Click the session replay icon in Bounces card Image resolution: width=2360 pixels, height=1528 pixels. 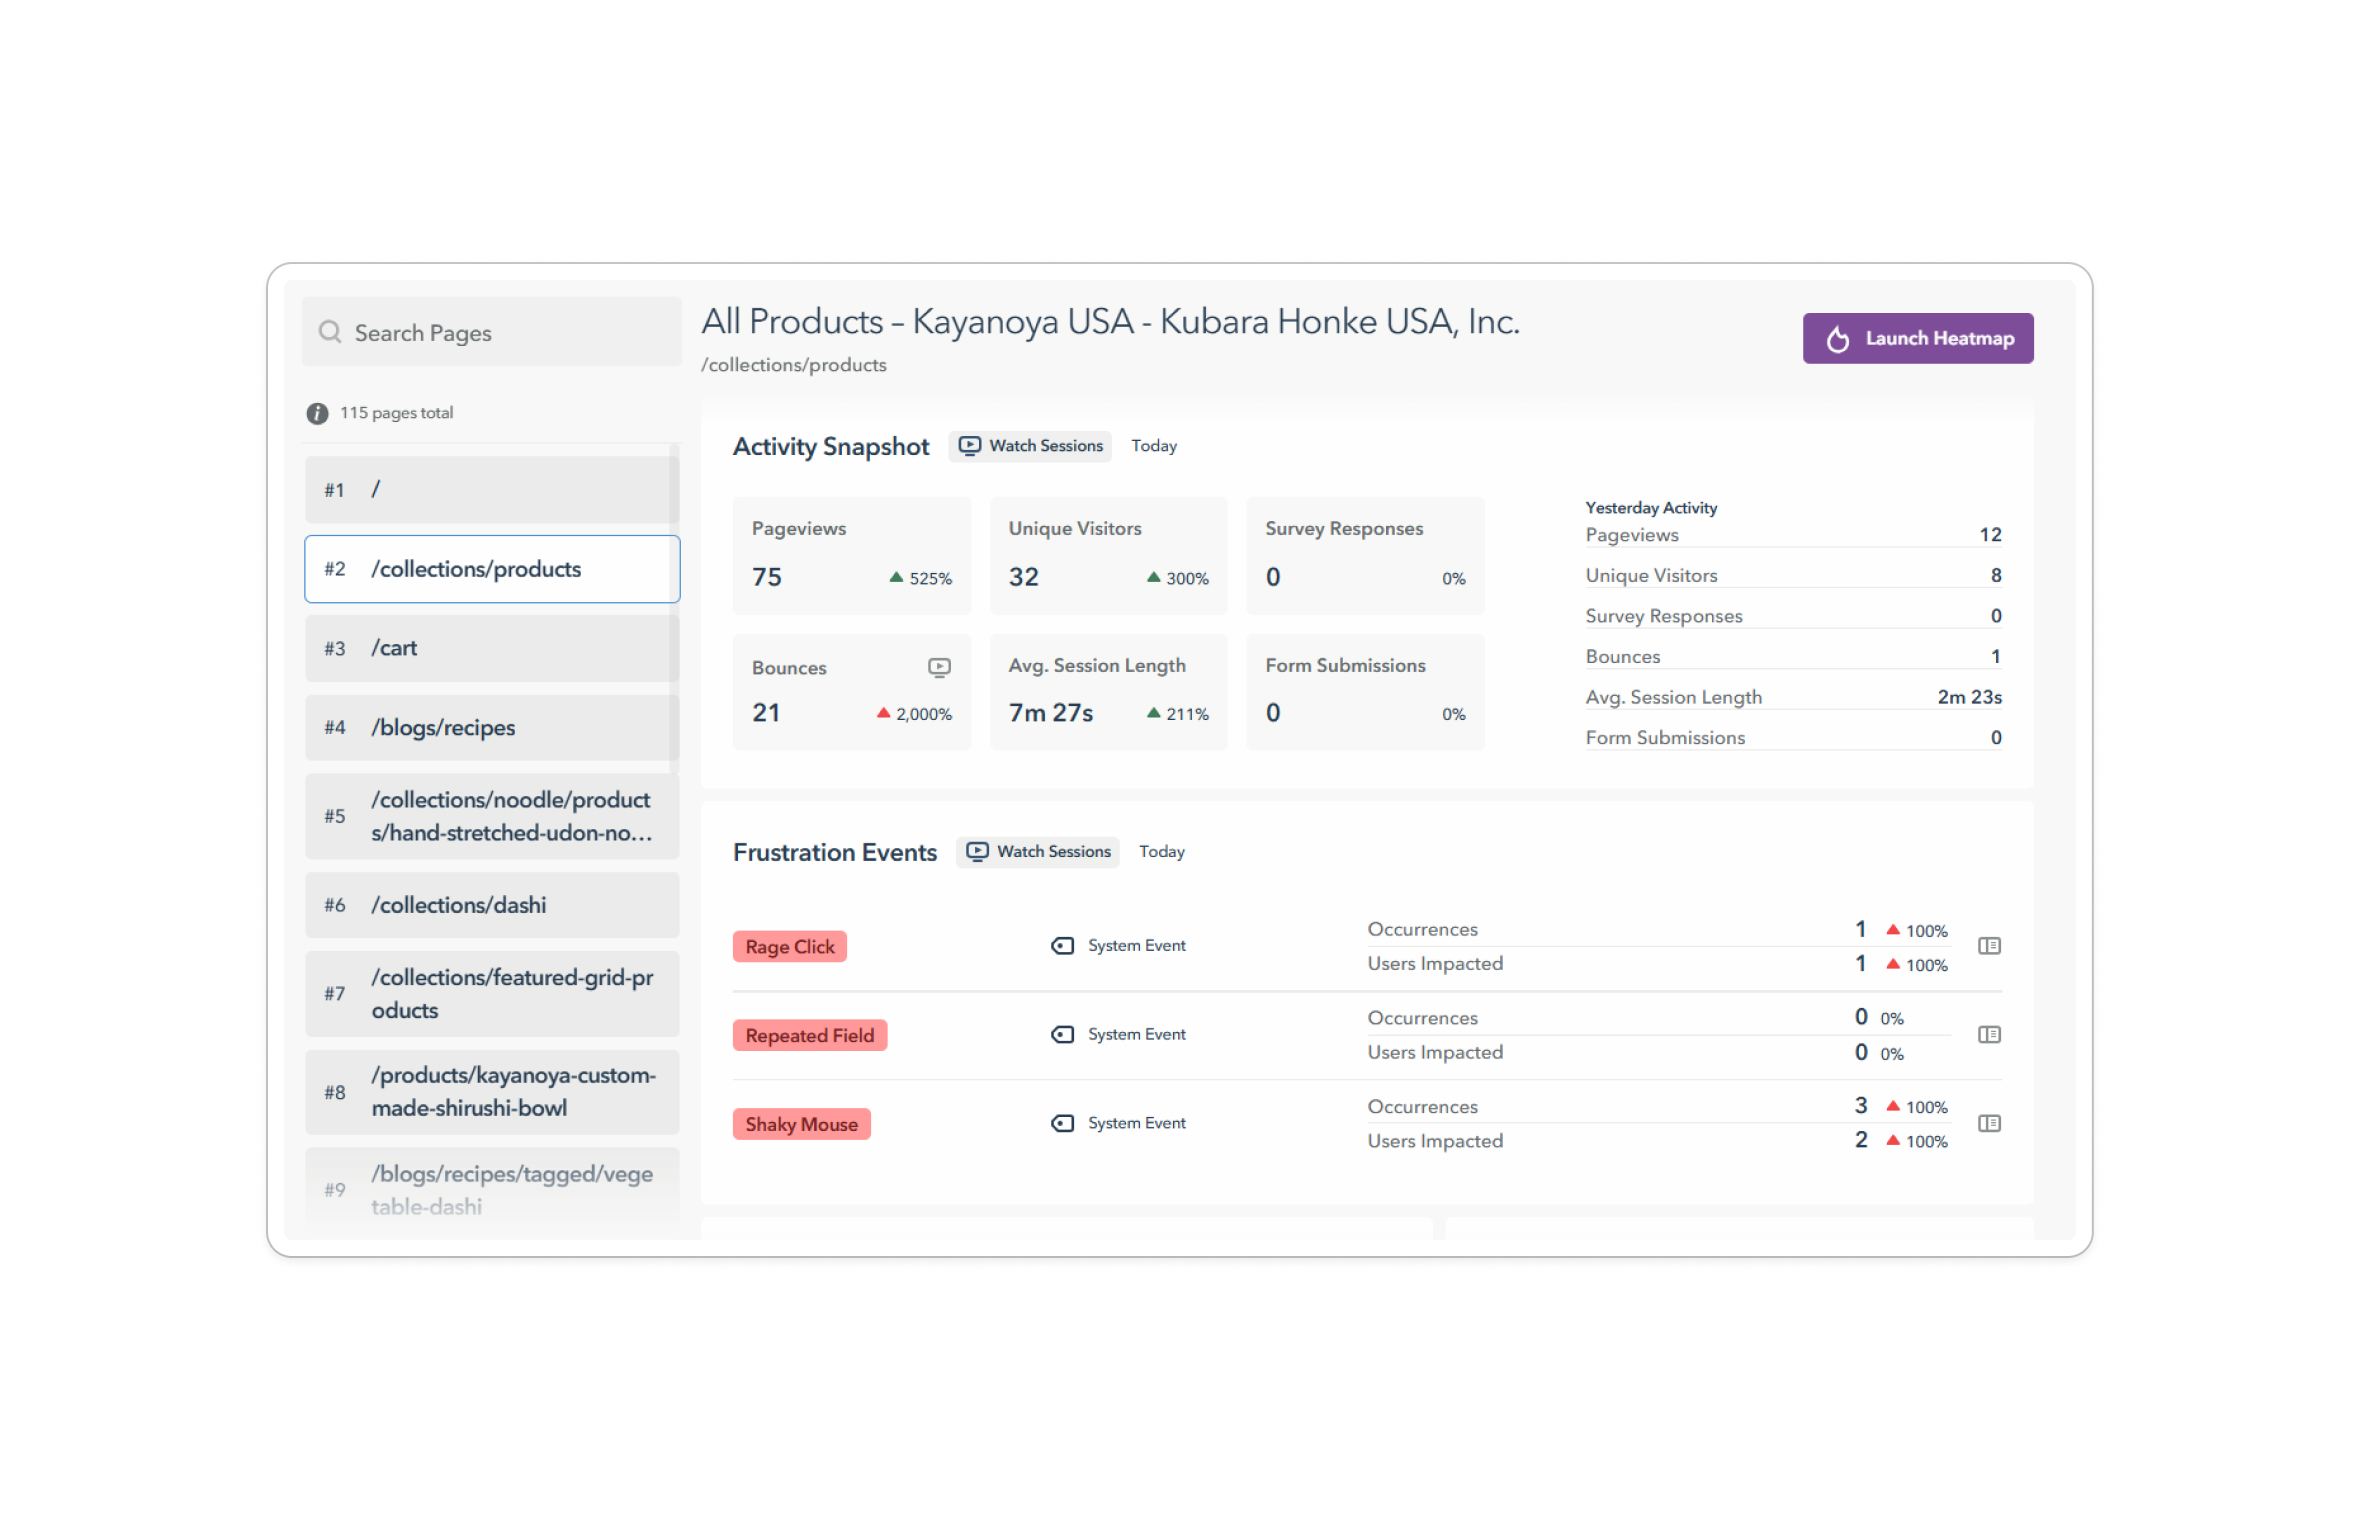coord(939,667)
